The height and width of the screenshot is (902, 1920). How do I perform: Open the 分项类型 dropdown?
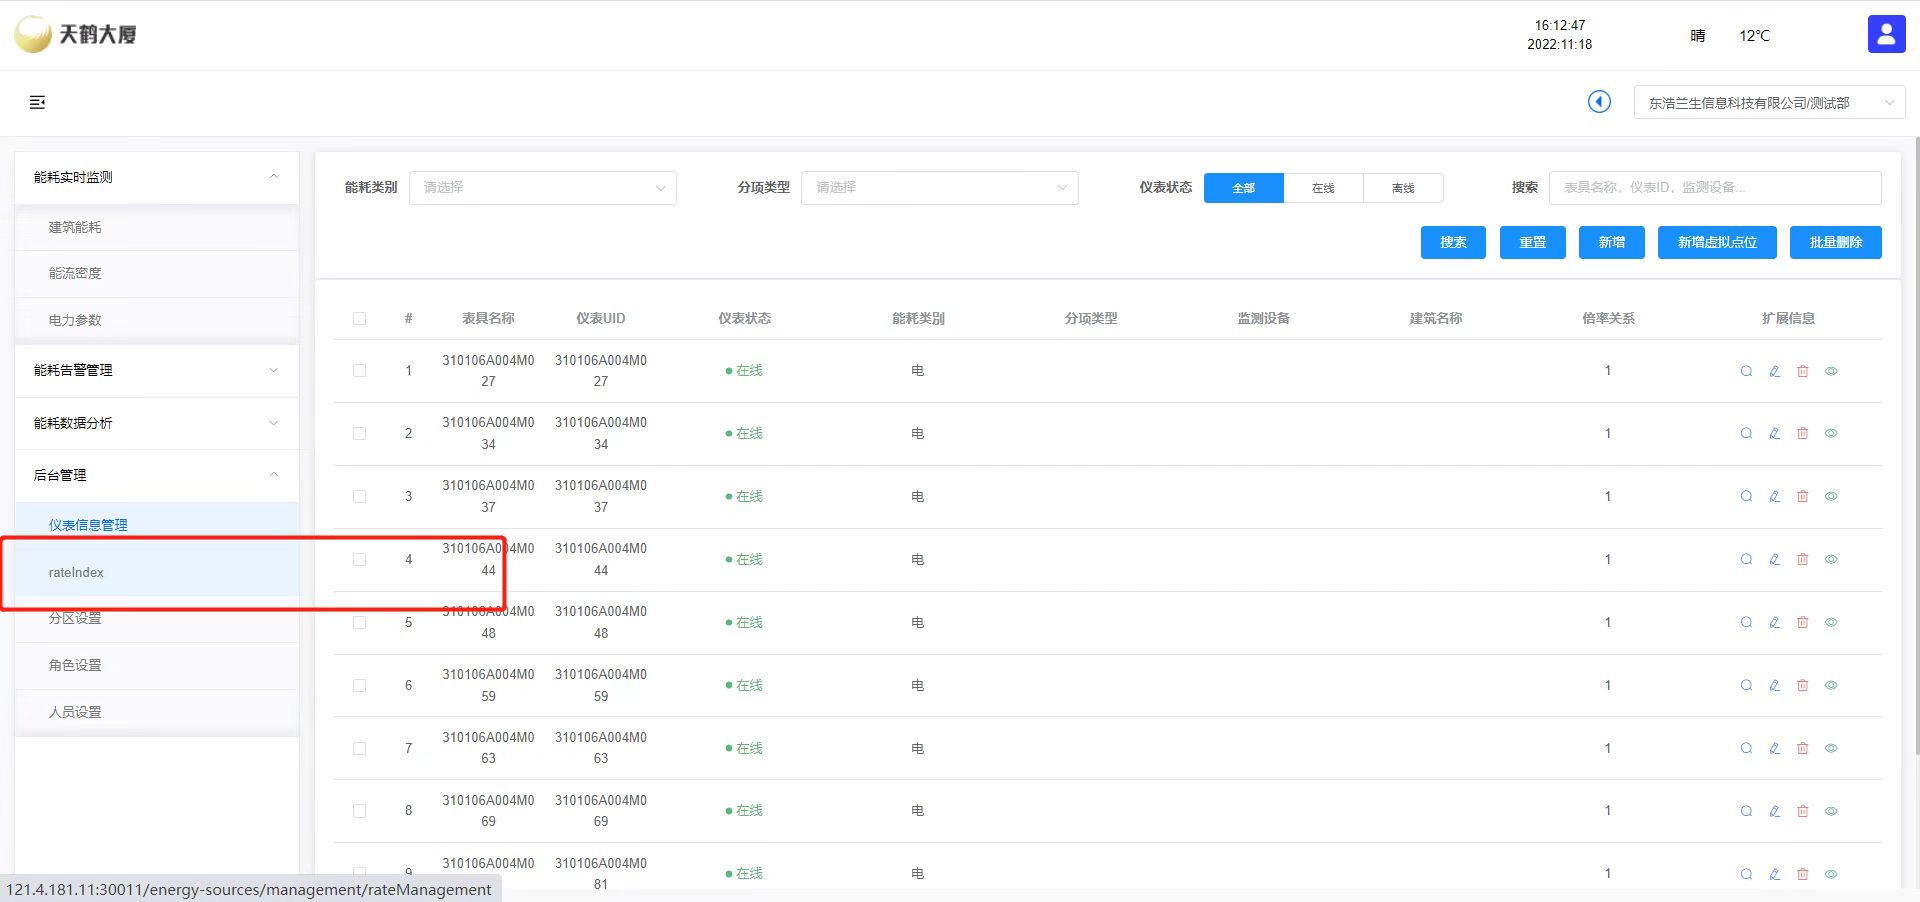pyautogui.click(x=939, y=188)
